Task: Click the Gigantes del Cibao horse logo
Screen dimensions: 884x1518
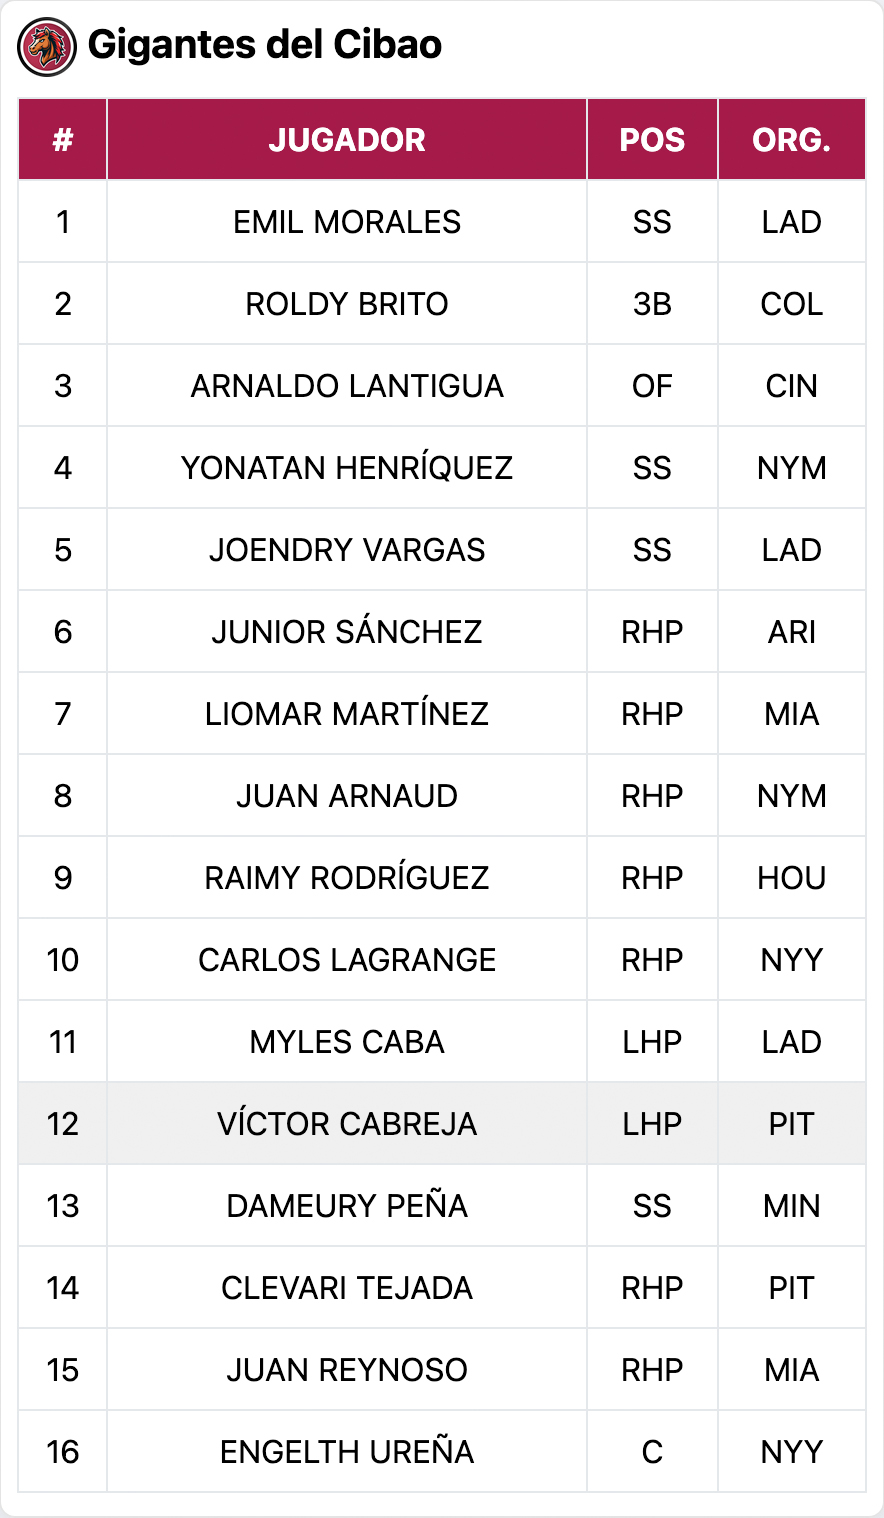Action: point(46,46)
